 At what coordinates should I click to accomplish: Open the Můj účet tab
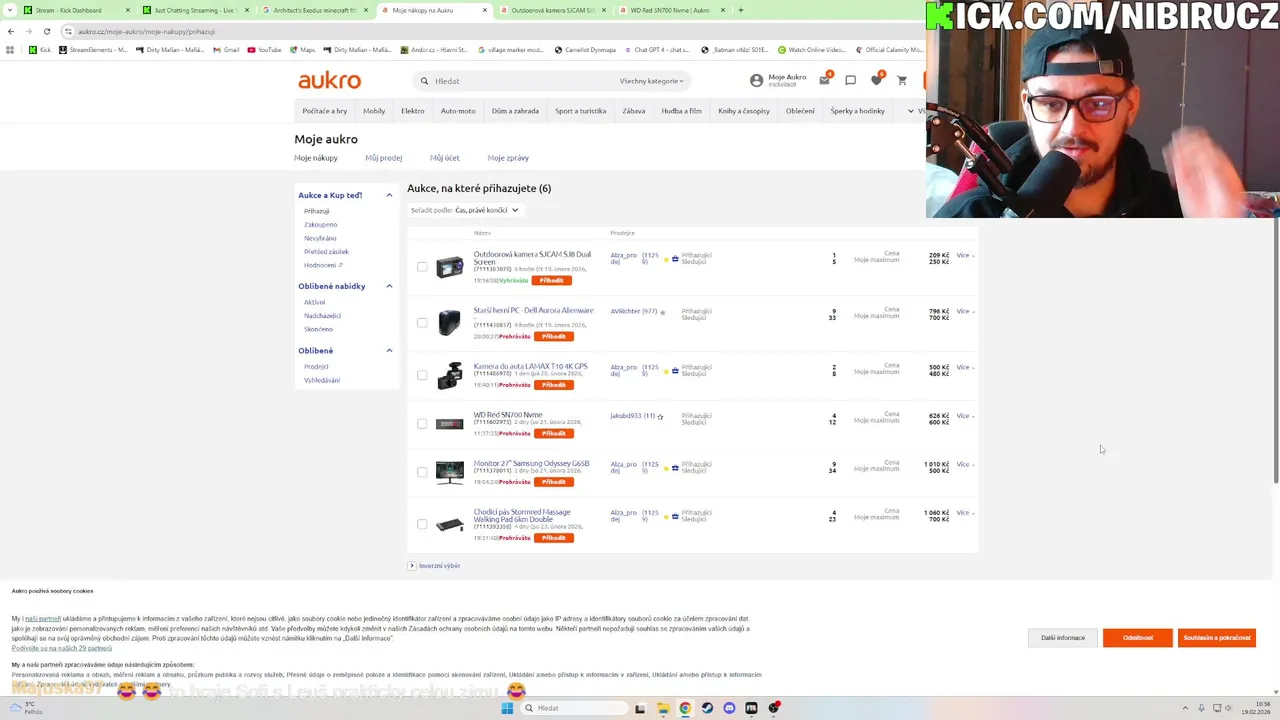coord(445,158)
